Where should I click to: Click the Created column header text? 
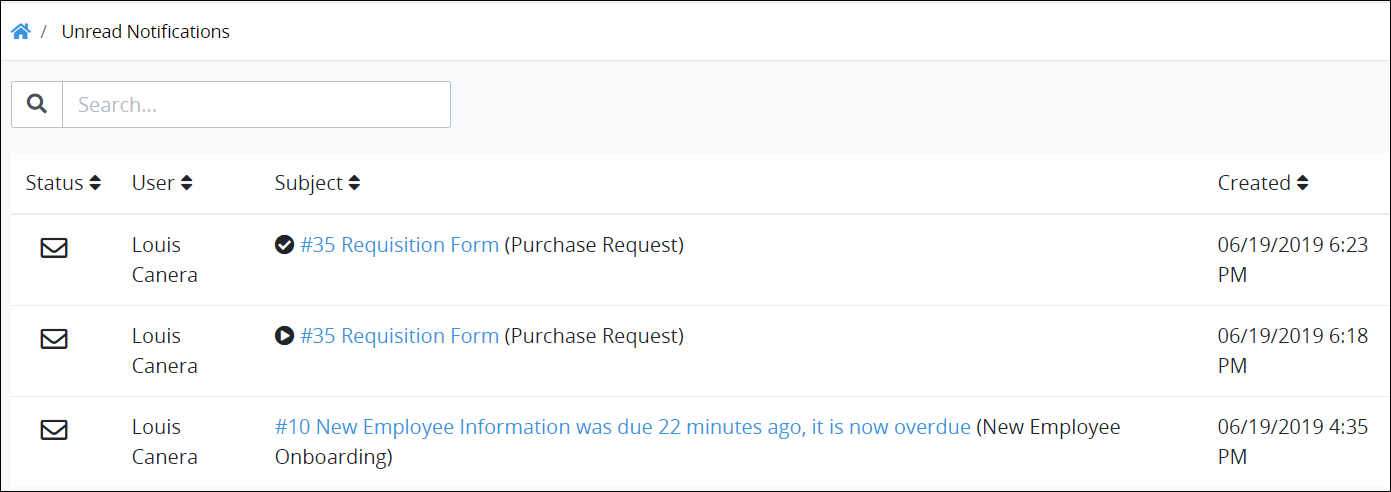(x=1254, y=183)
